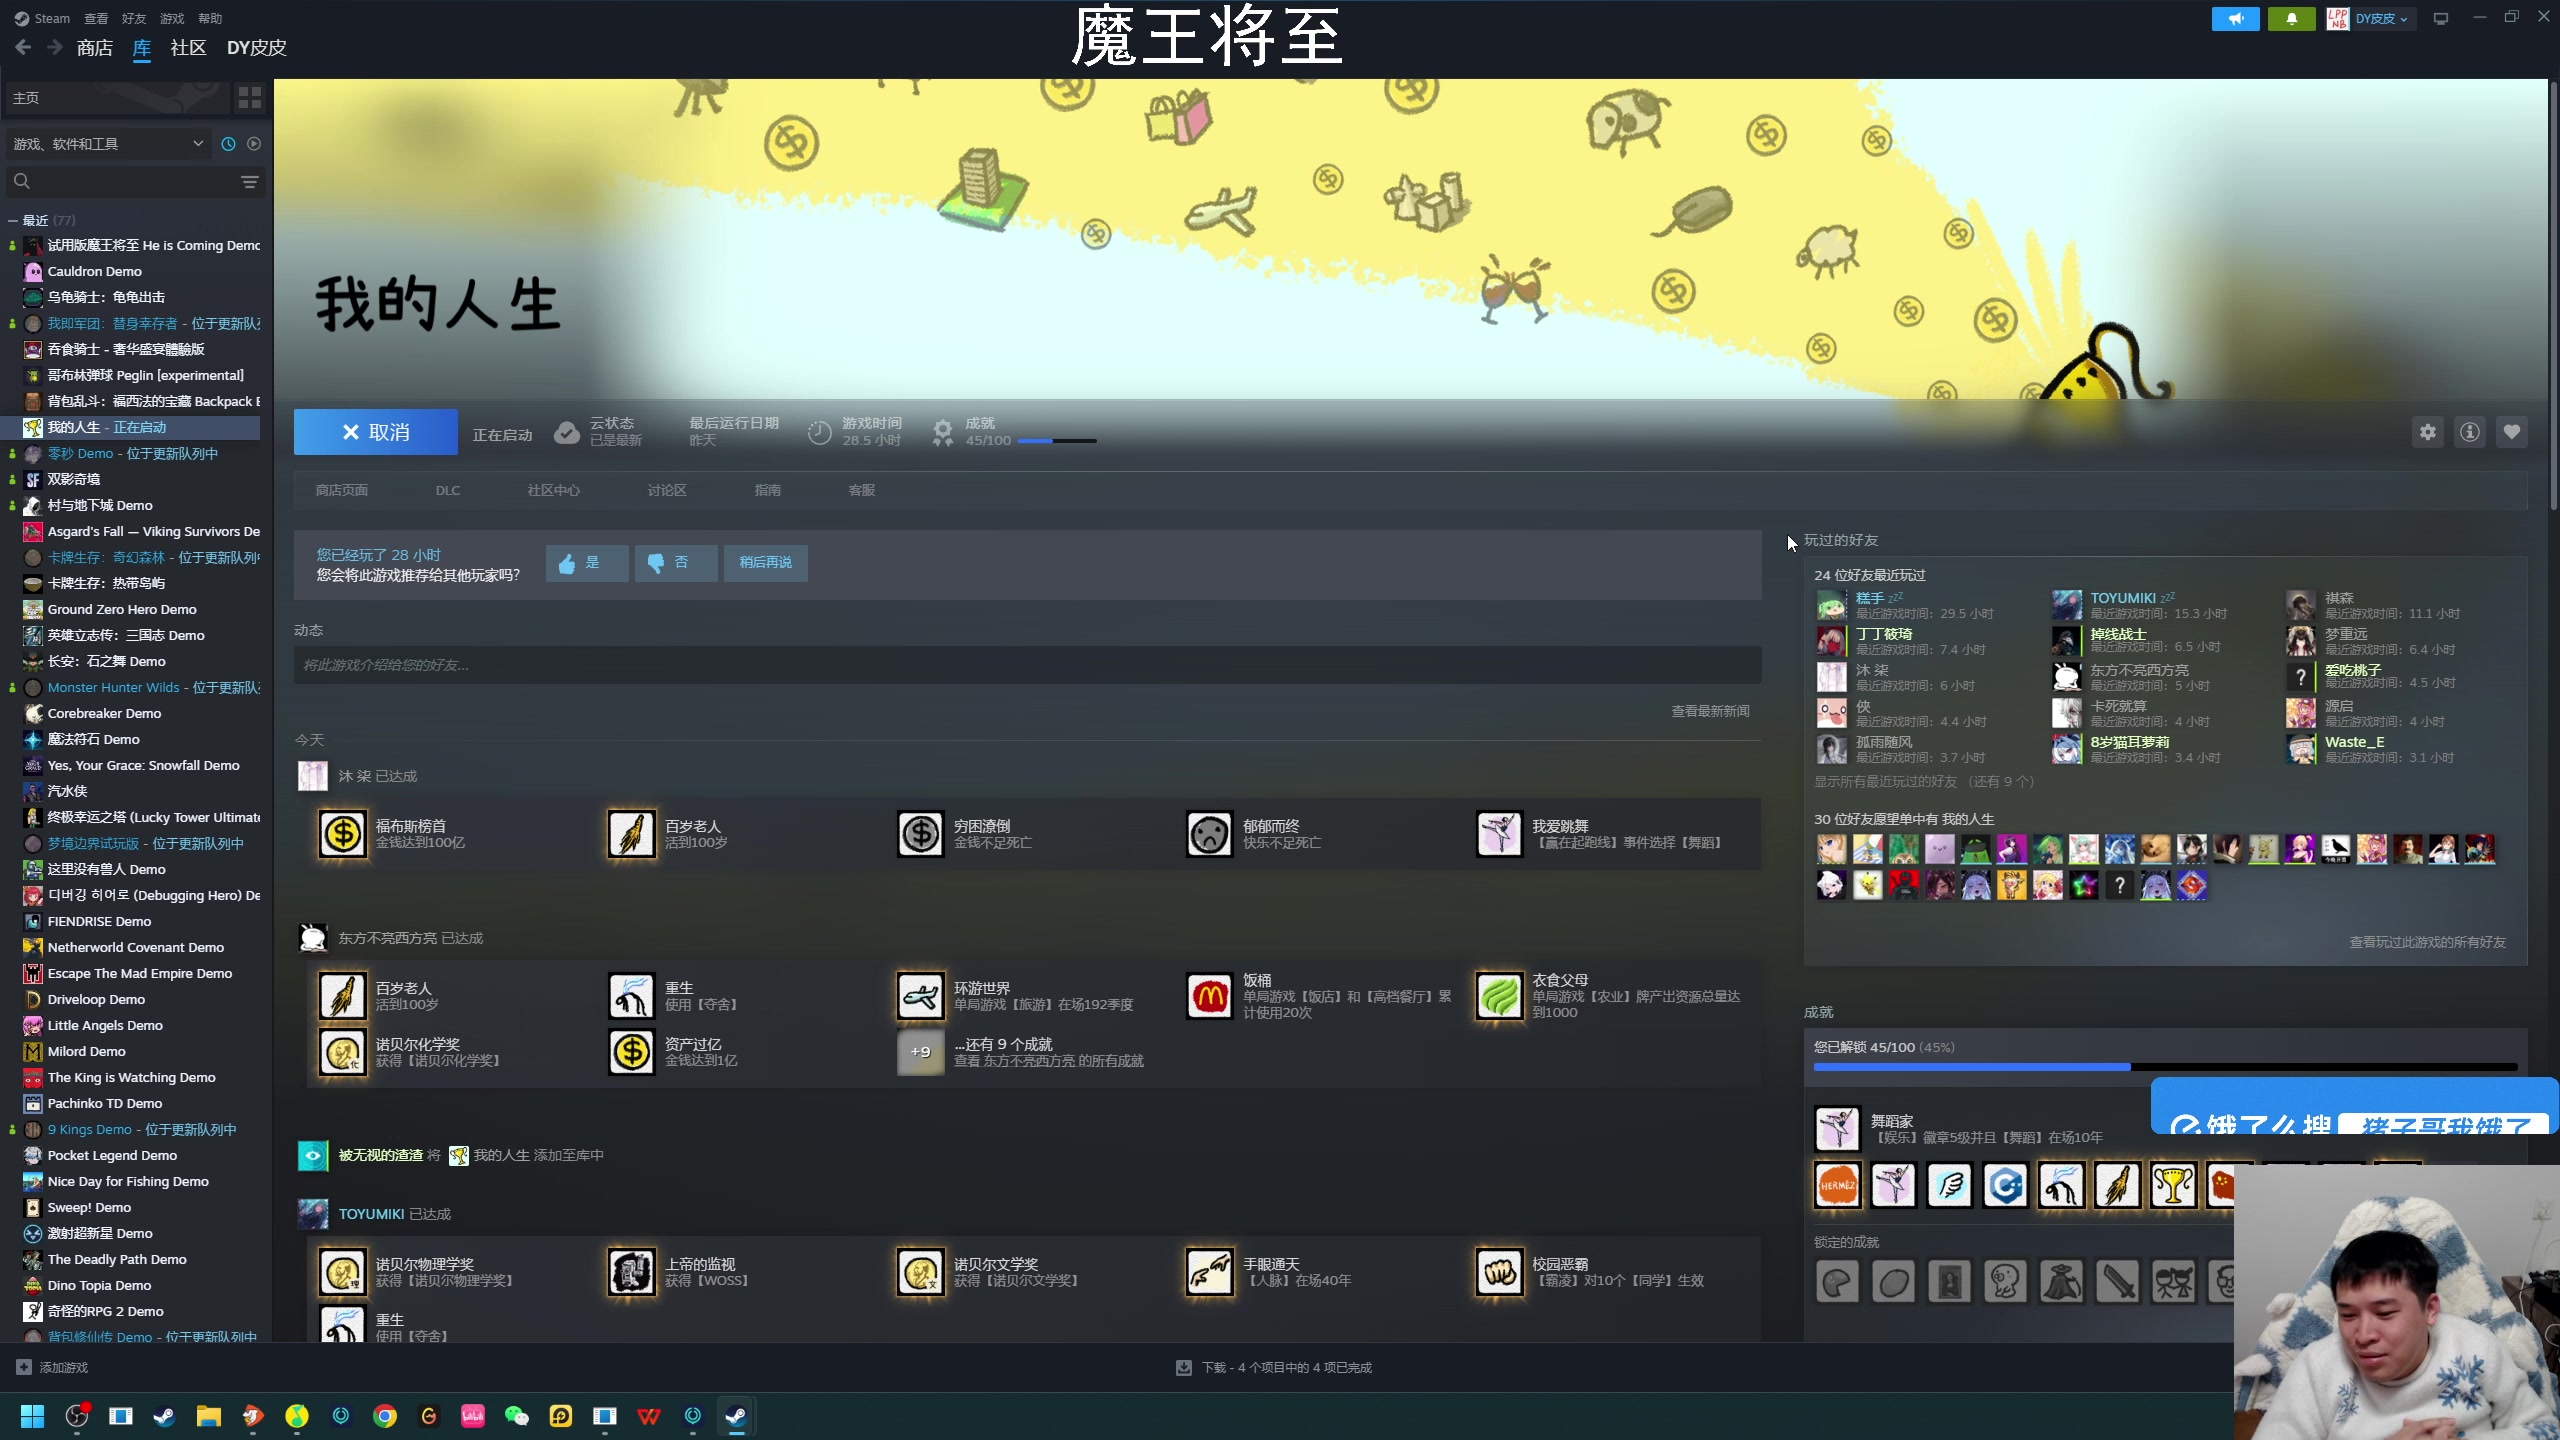Open downloads status 下载 bar
Screen dimensions: 2560x1440
[1274, 1367]
